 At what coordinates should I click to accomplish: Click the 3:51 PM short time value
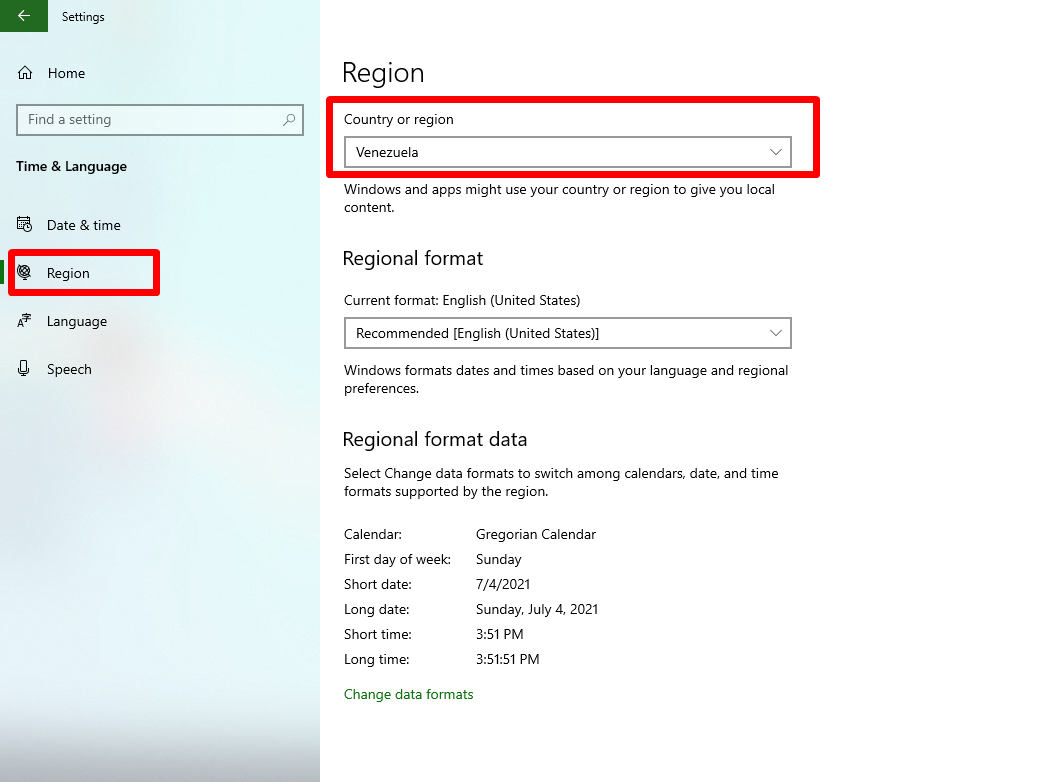499,634
